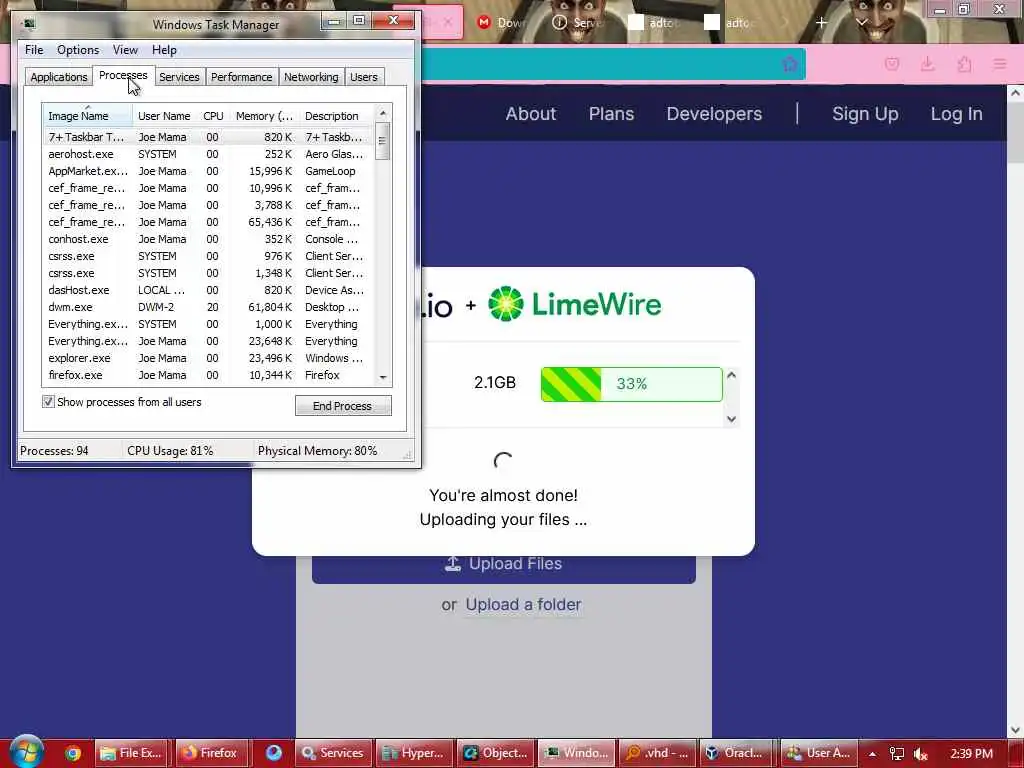The height and width of the screenshot is (768, 1024).
Task: Select the aerohost.exe process row
Action: pos(209,154)
